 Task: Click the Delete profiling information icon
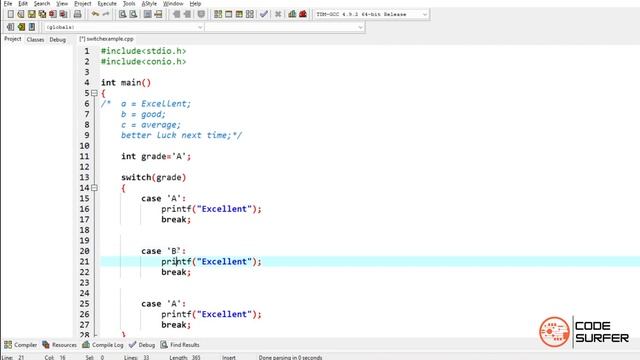coord(303,14)
